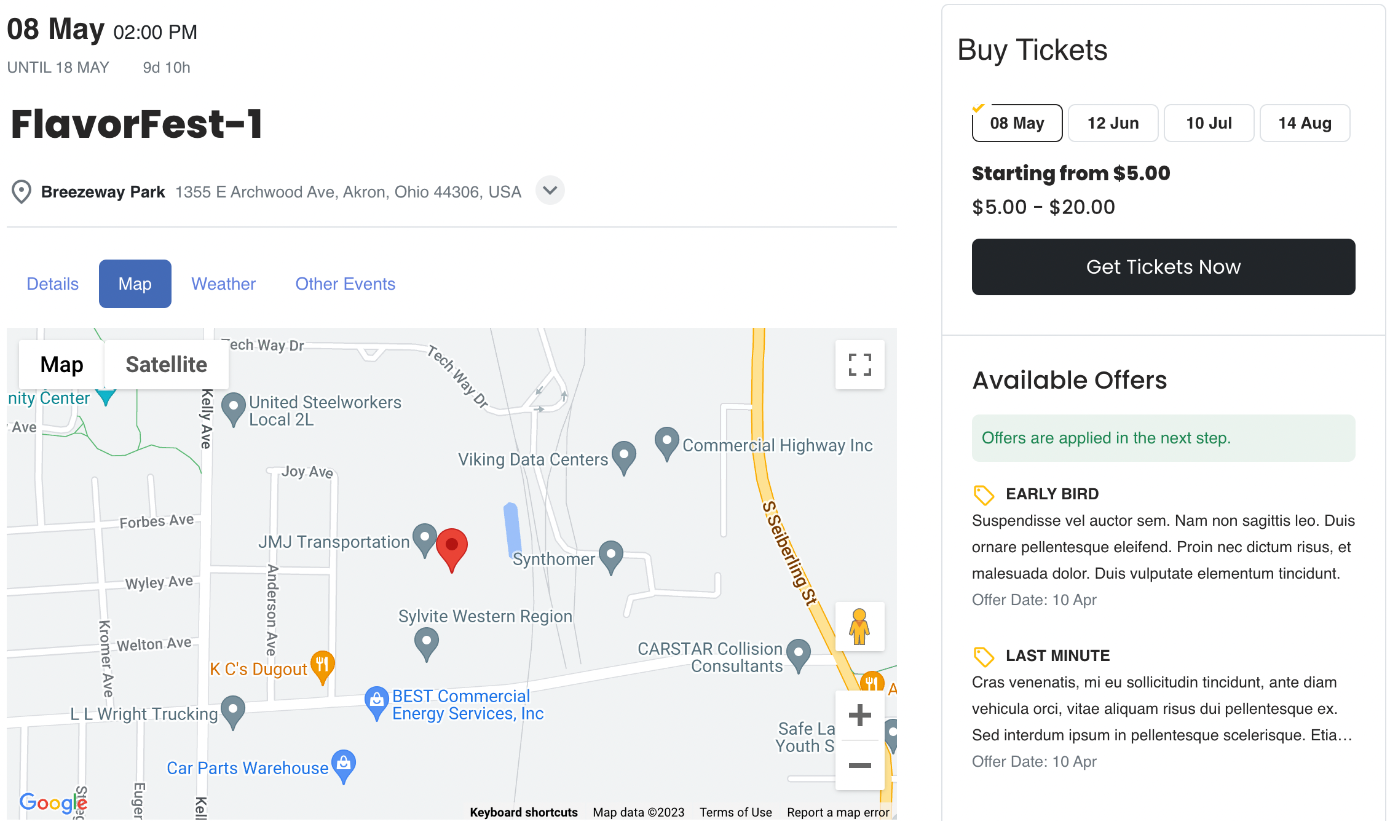
Task: Open the Weather tab
Action: click(x=224, y=284)
